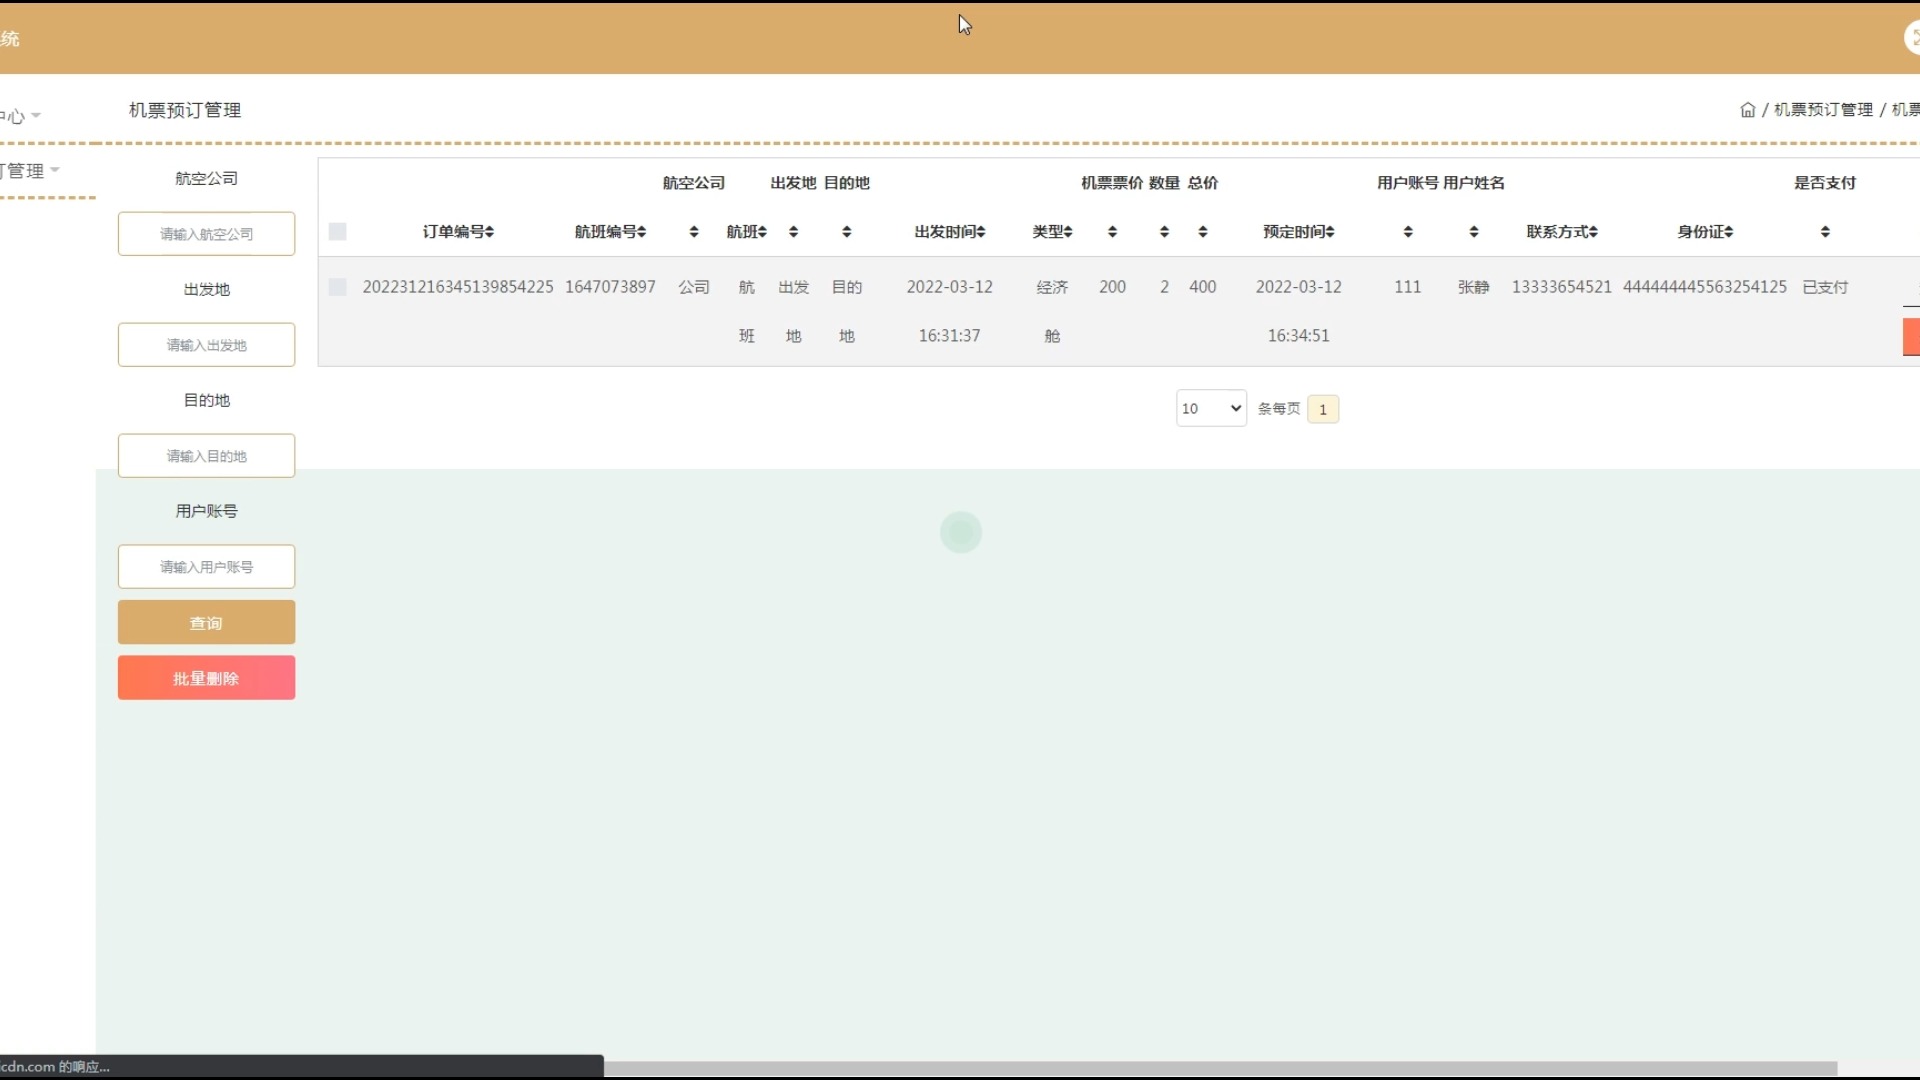Sort by 用户姓名 column arrows
1920x1080 pixels.
point(1473,232)
